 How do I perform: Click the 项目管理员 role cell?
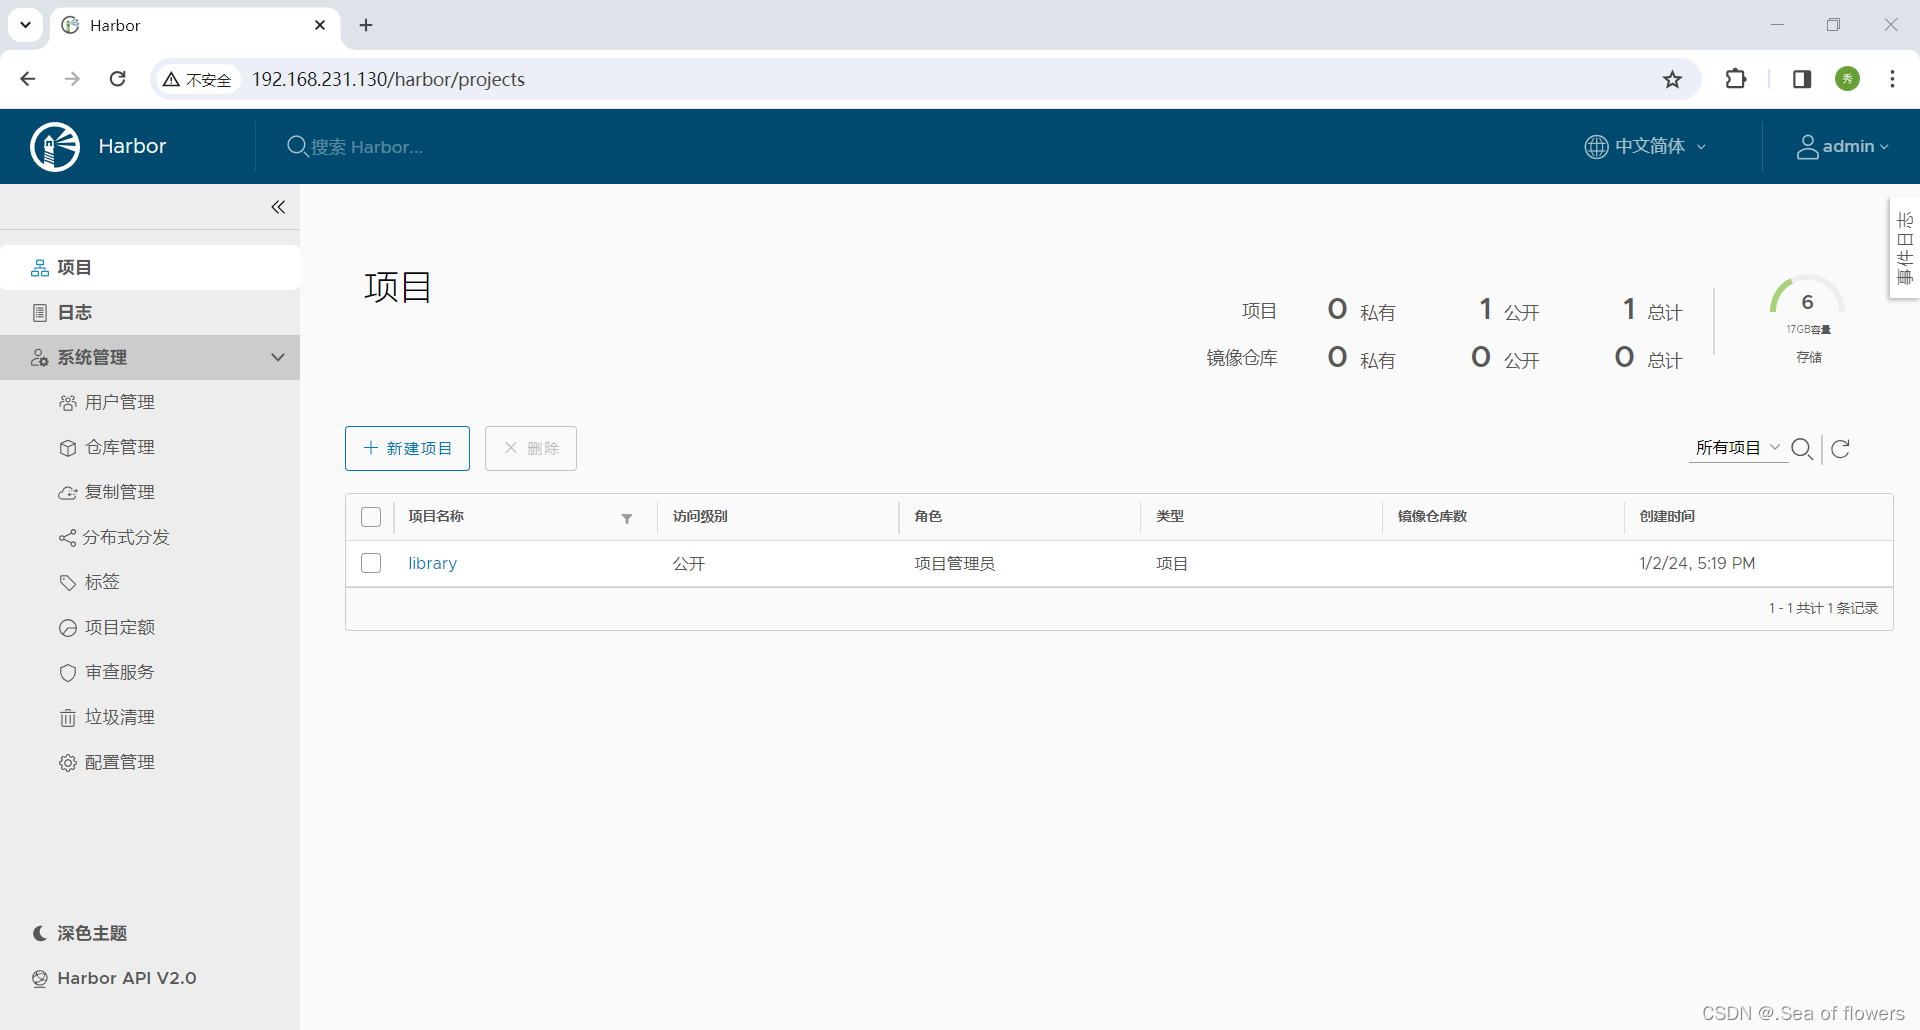954,563
